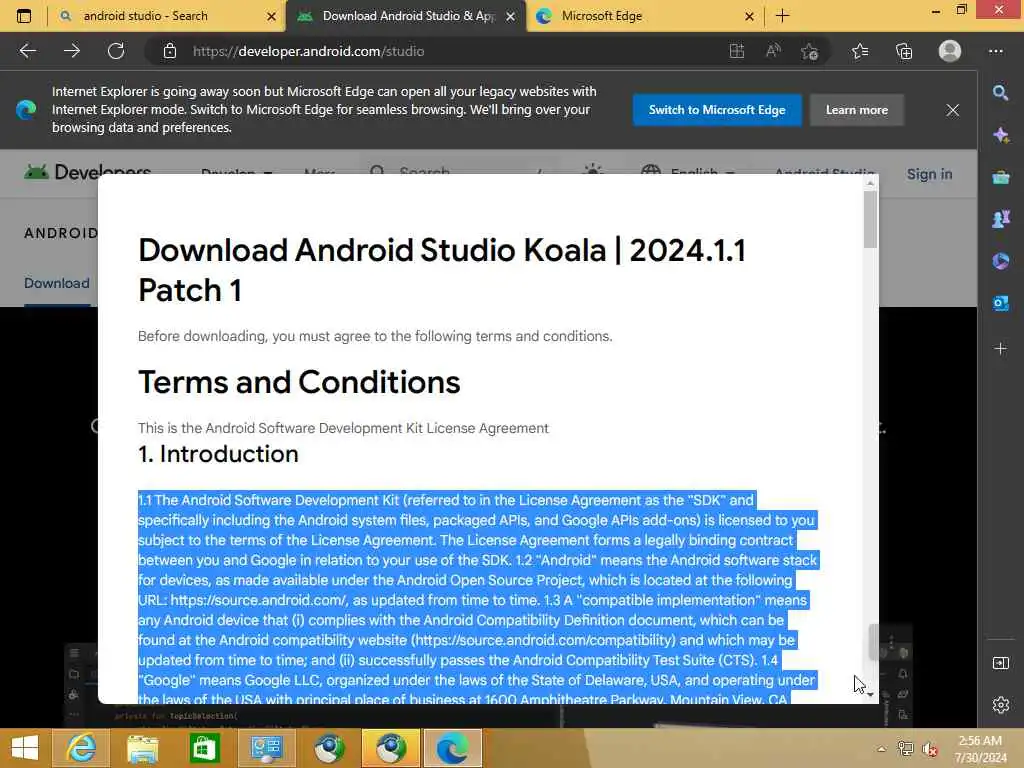This screenshot has height=768, width=1024.
Task: Click the dialog scroll up arrow
Action: point(870,184)
